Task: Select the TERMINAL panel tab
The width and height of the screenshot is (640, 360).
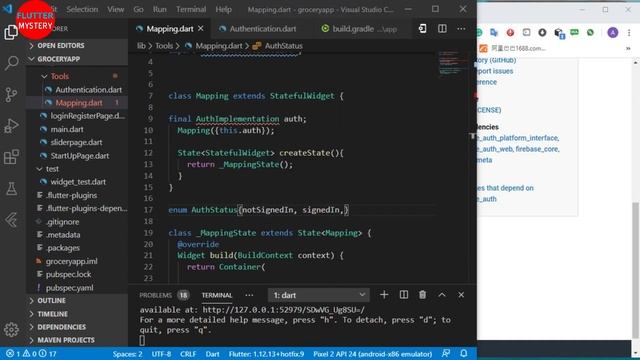Action: (x=217, y=295)
